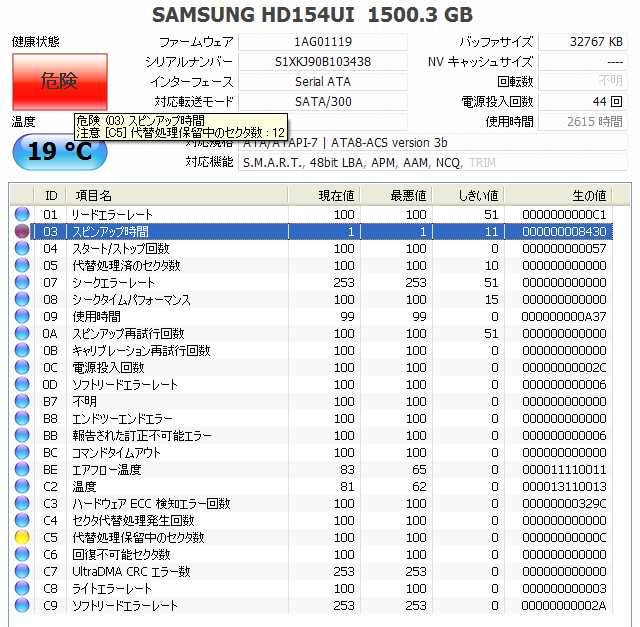640x627 pixels.
Task: Click the status orb for シークエラーレート row
Action: 22,282
